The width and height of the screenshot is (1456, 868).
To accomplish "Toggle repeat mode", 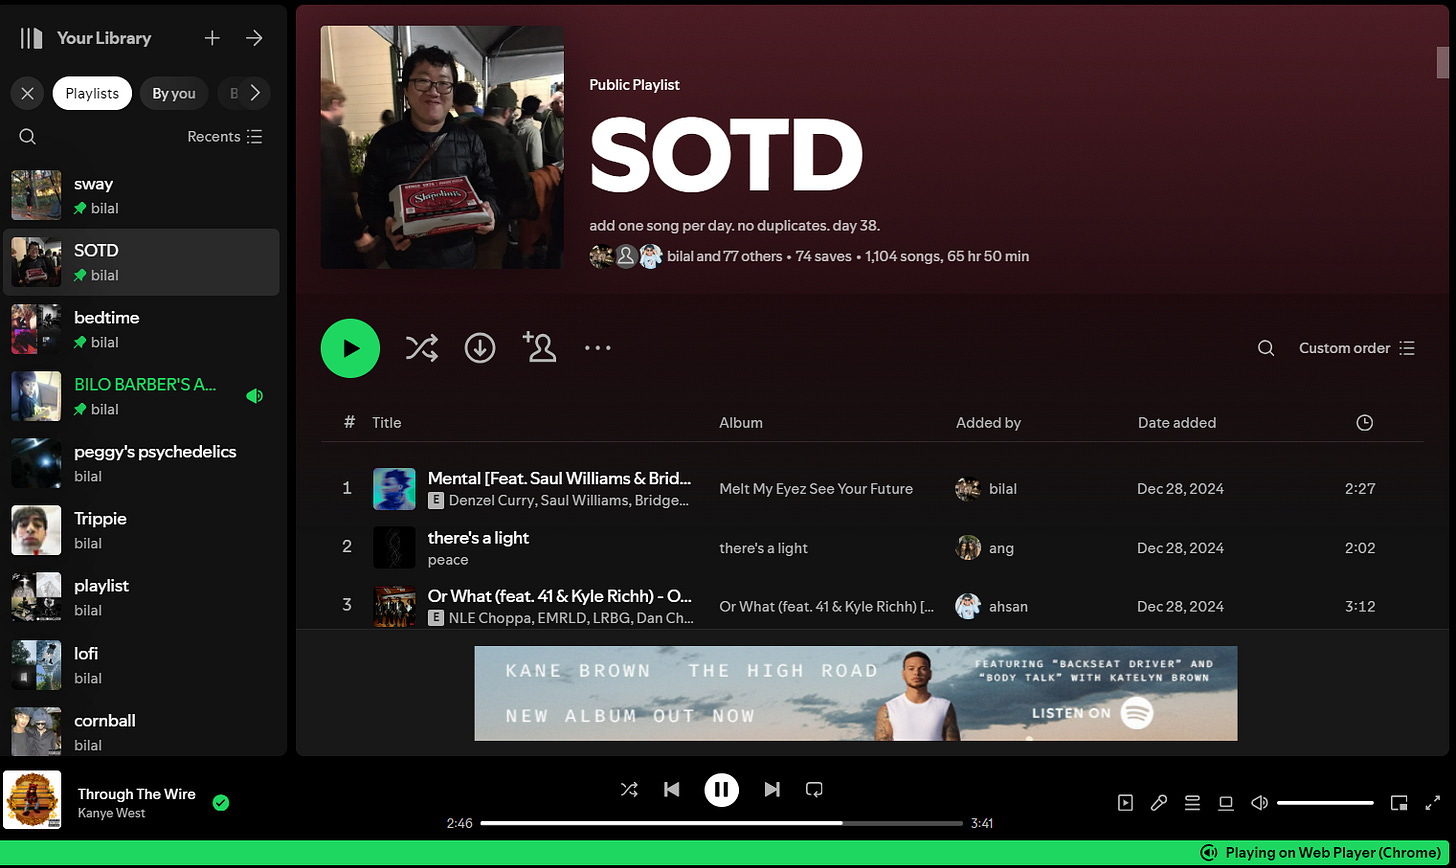I will click(814, 789).
